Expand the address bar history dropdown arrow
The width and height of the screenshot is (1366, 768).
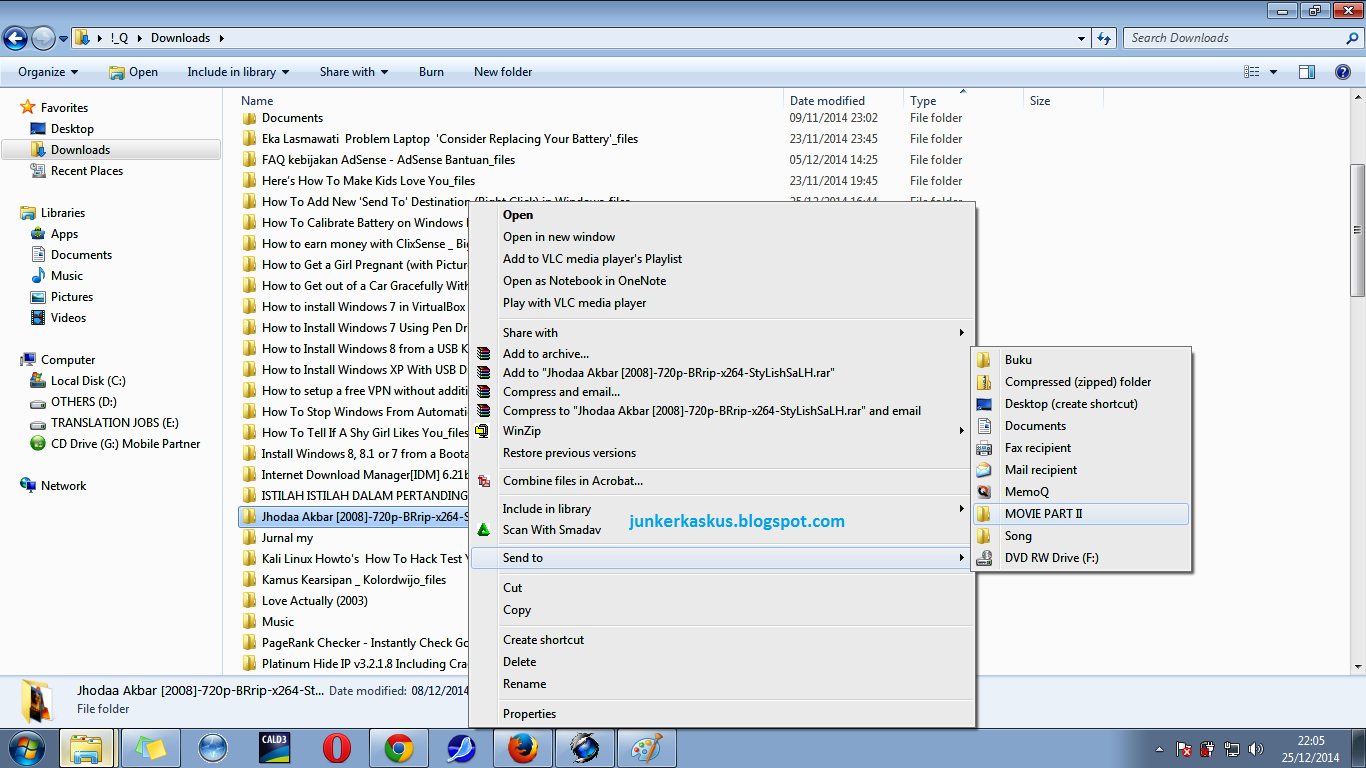(1082, 38)
